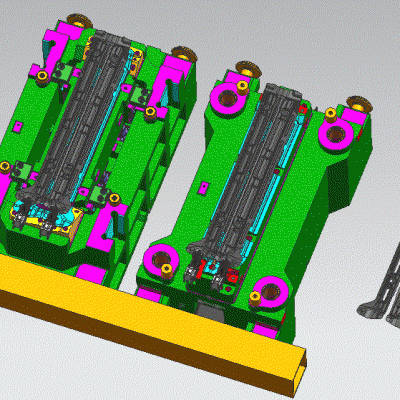Select top-right magenta guide ring on right die

[336, 134]
